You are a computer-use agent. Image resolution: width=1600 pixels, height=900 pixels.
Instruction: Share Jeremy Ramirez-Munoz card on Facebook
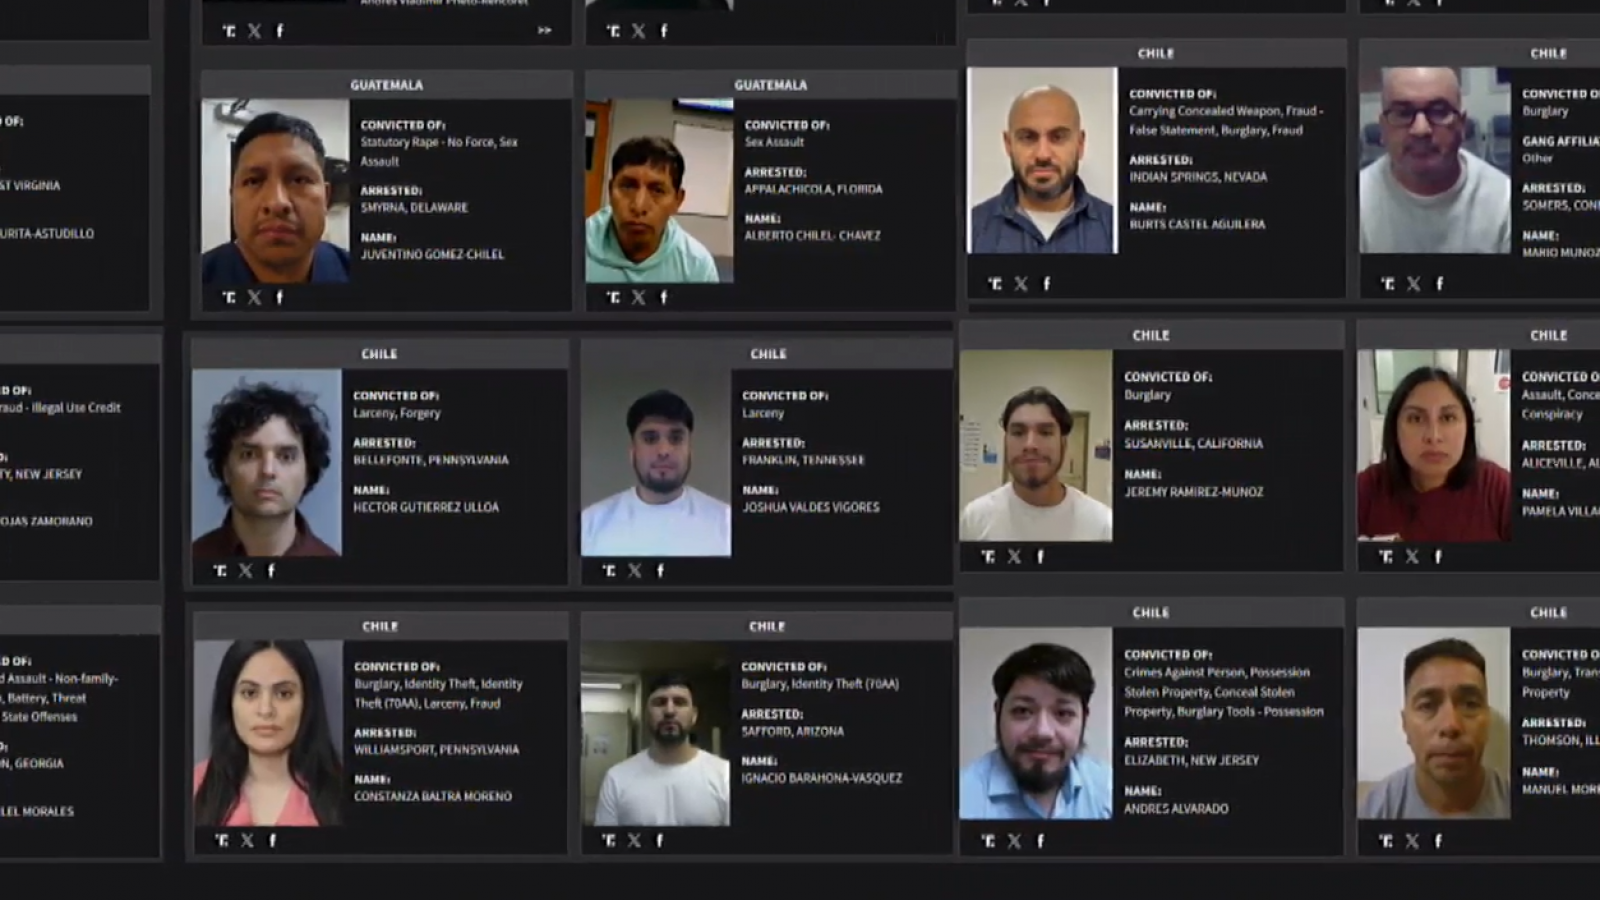[1040, 556]
